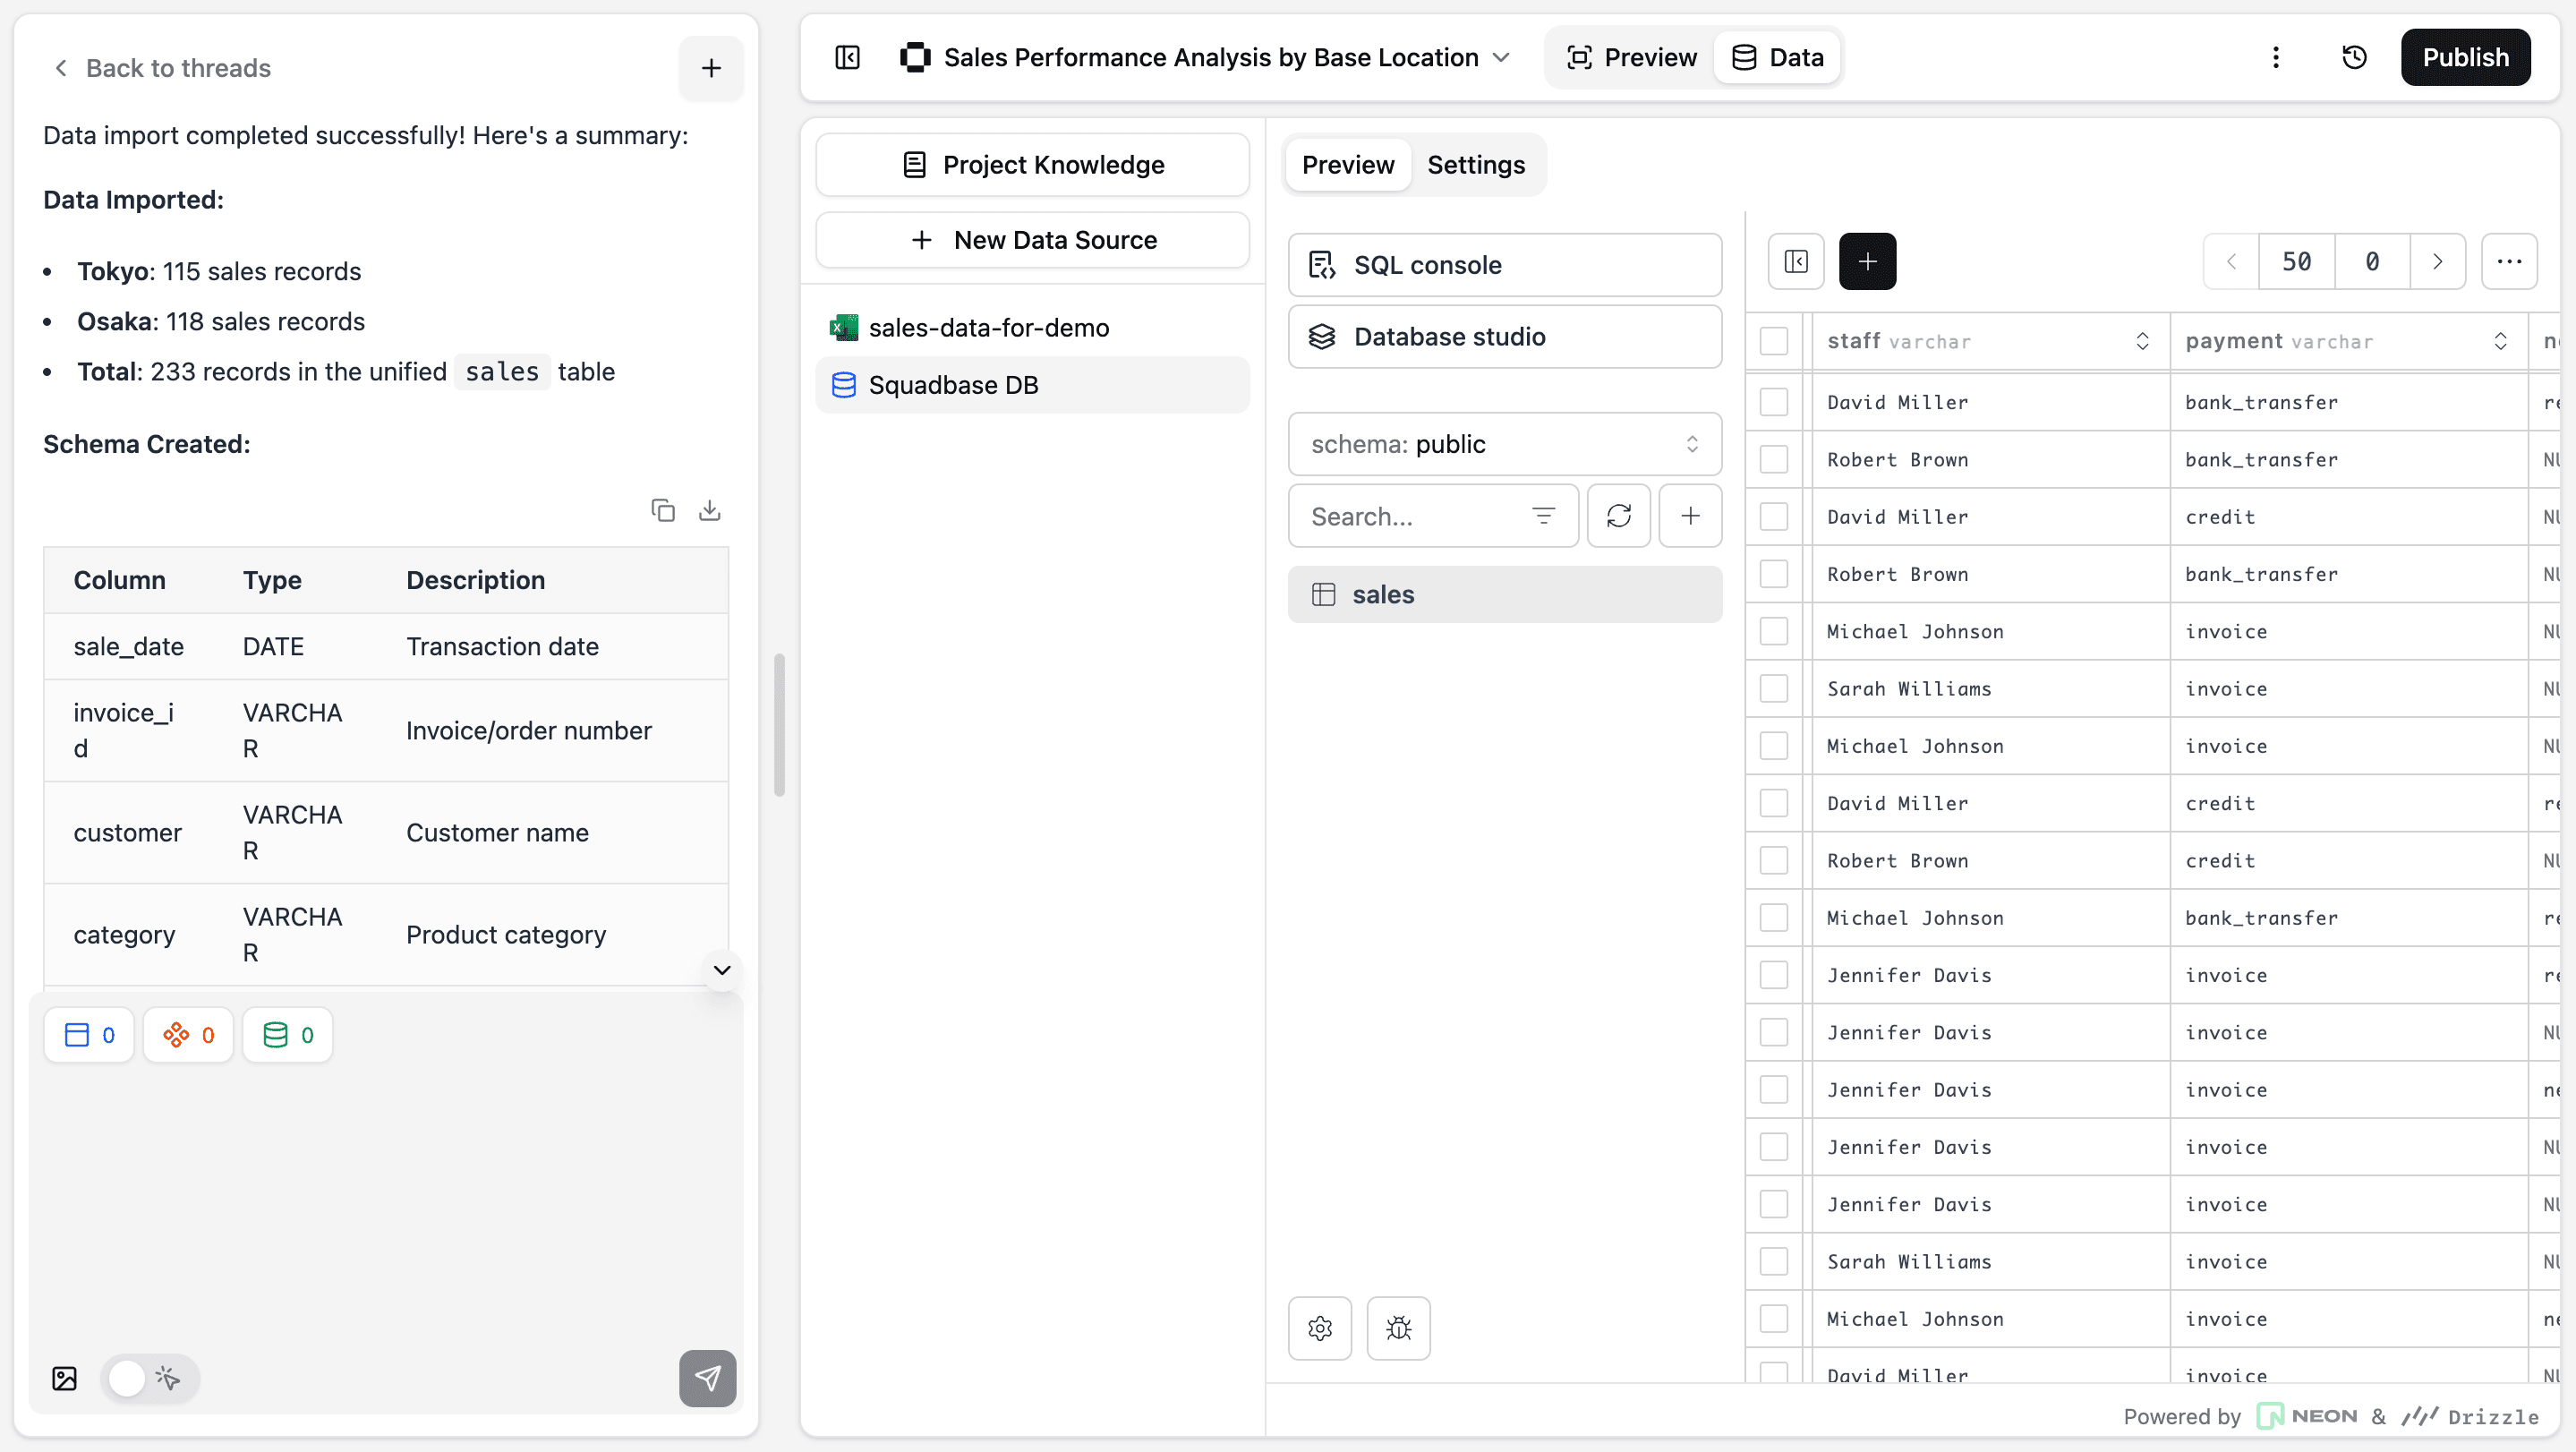
Task: Select the first David Miller row checkbox
Action: click(x=1773, y=402)
